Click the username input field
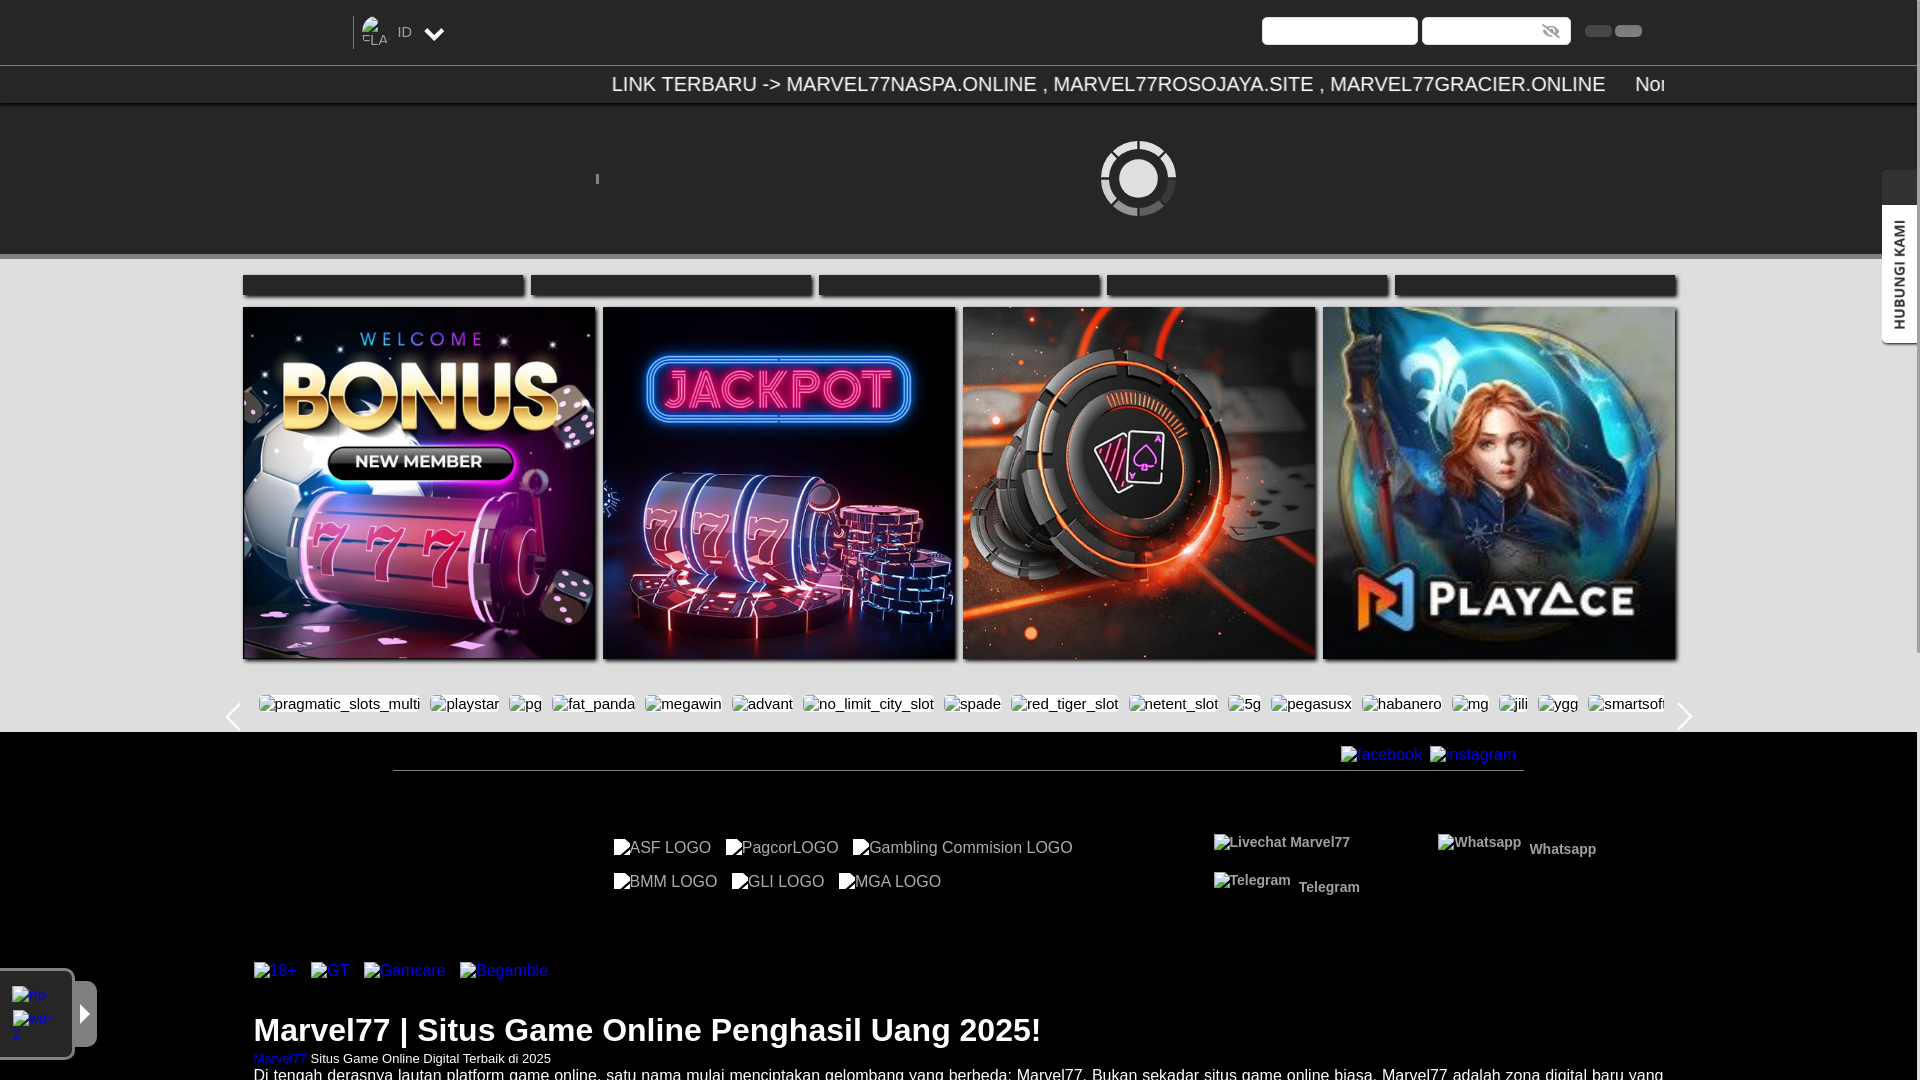This screenshot has width=1920, height=1080. (x=1339, y=31)
